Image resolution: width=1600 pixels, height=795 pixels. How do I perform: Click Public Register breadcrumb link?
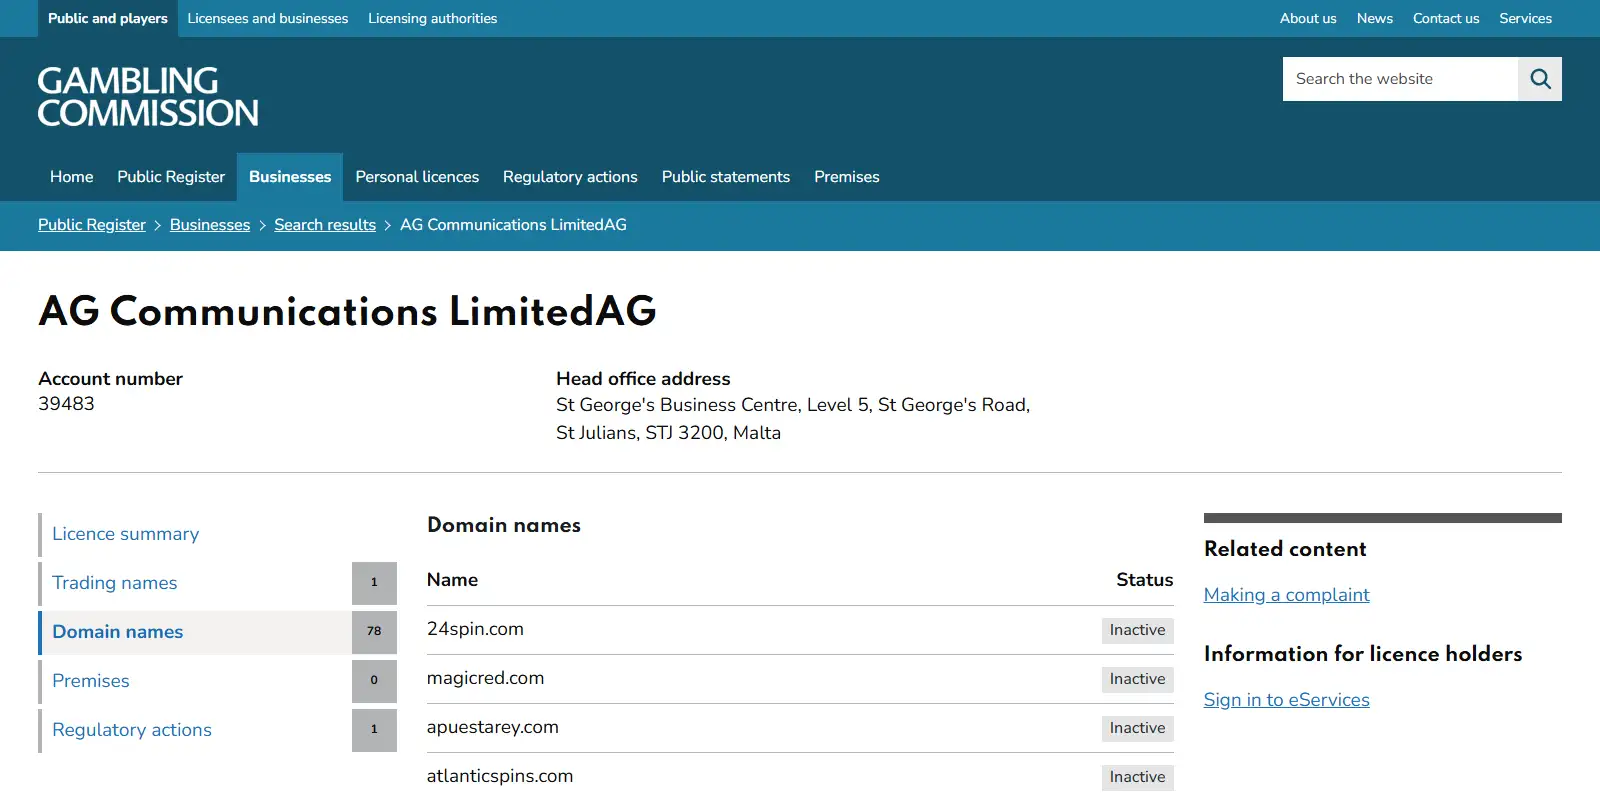point(92,225)
